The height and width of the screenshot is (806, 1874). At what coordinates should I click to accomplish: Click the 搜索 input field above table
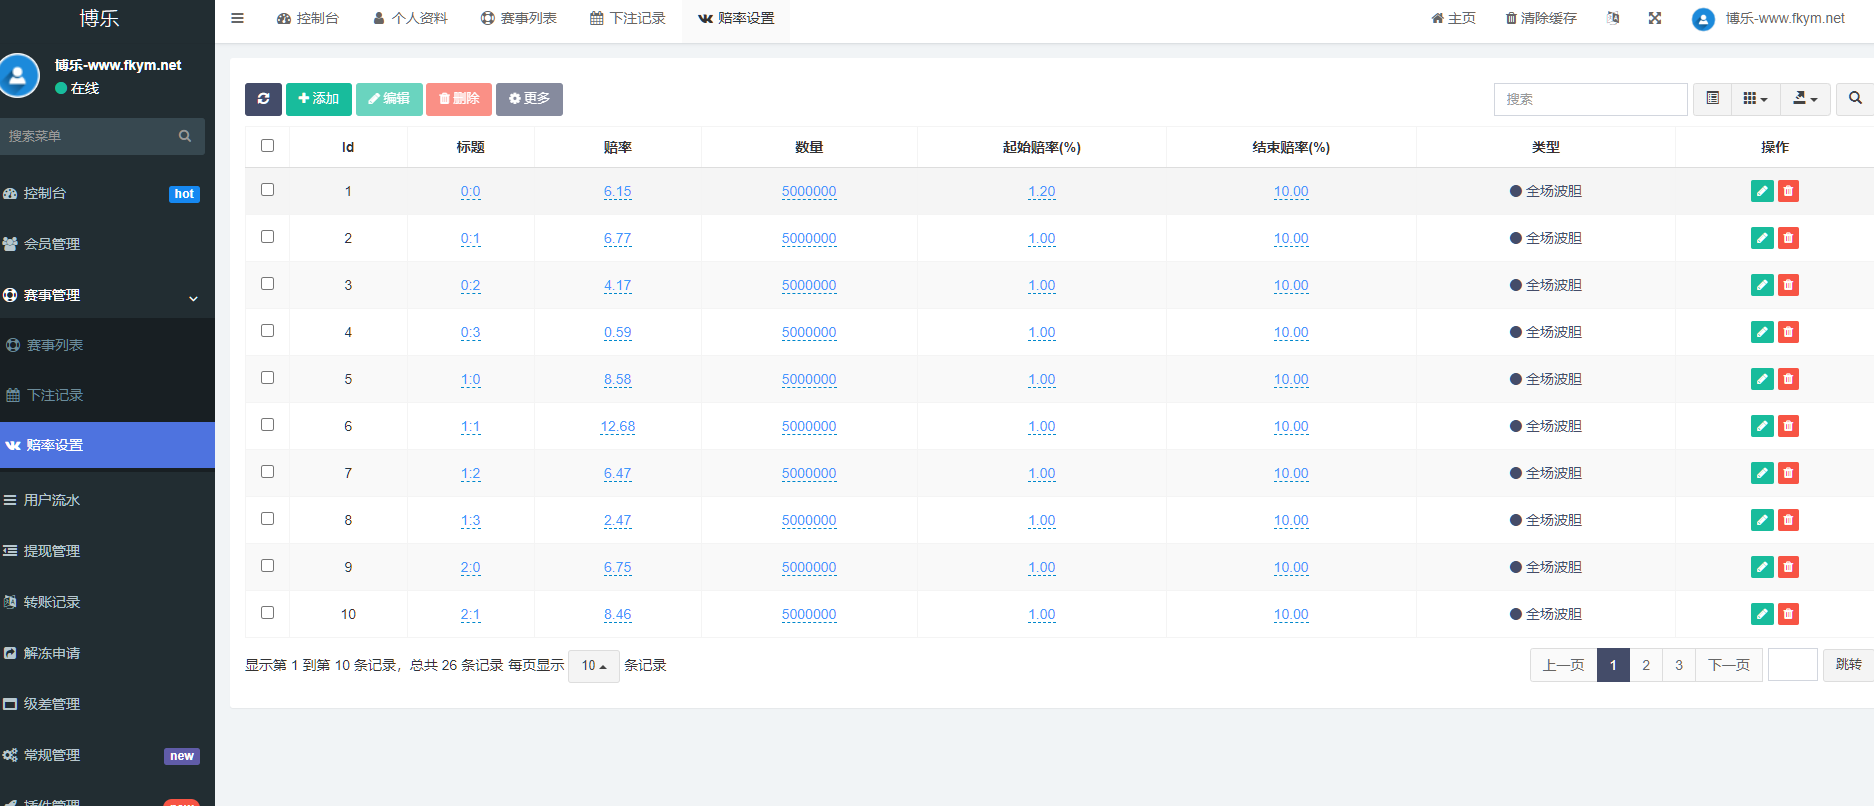(x=1590, y=99)
